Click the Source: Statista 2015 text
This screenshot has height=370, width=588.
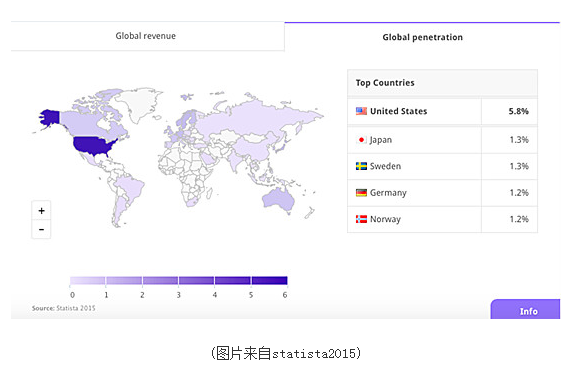[63, 308]
